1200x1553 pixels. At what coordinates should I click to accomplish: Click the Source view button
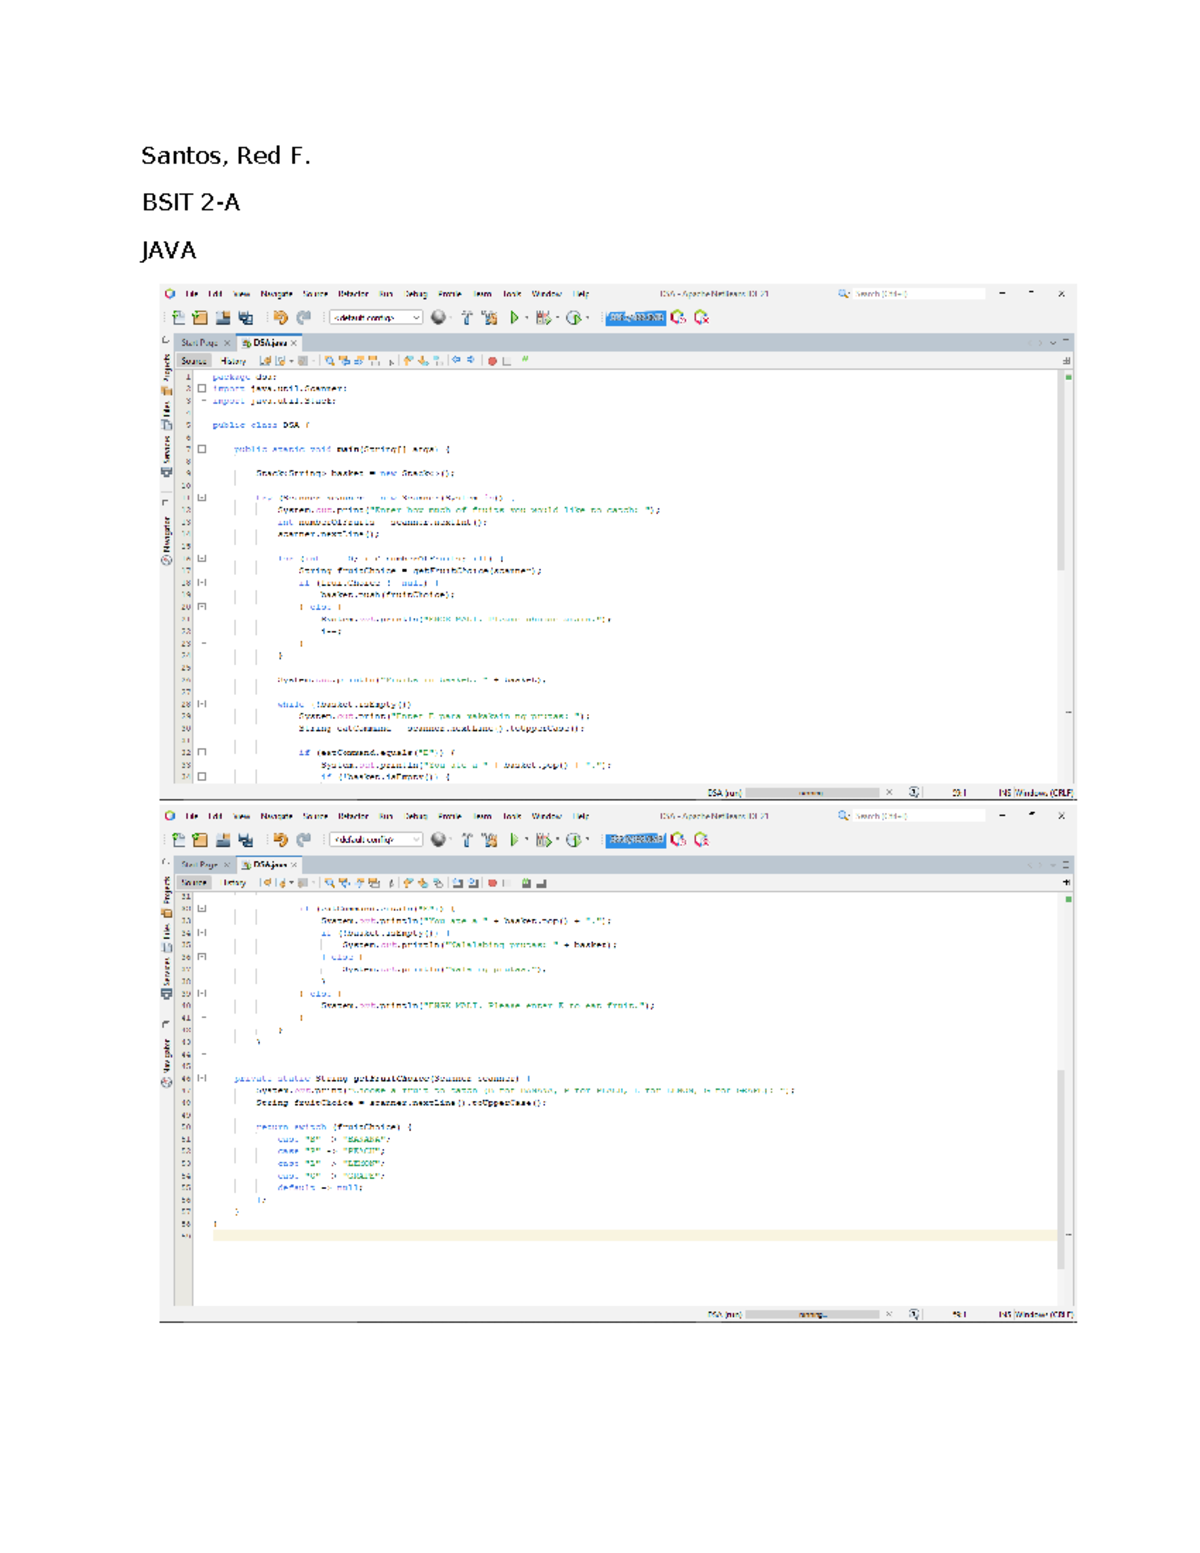click(x=195, y=361)
